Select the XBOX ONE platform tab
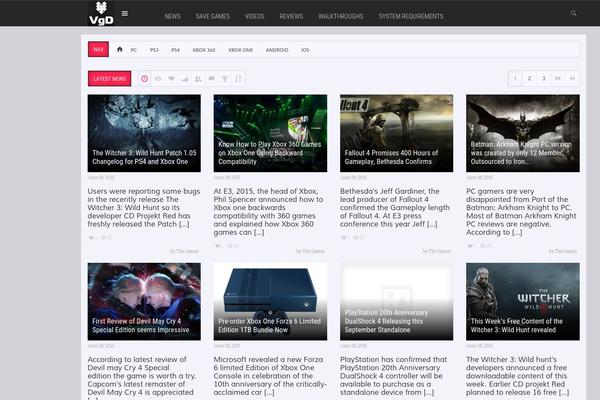The width and height of the screenshot is (600, 400). [x=240, y=50]
